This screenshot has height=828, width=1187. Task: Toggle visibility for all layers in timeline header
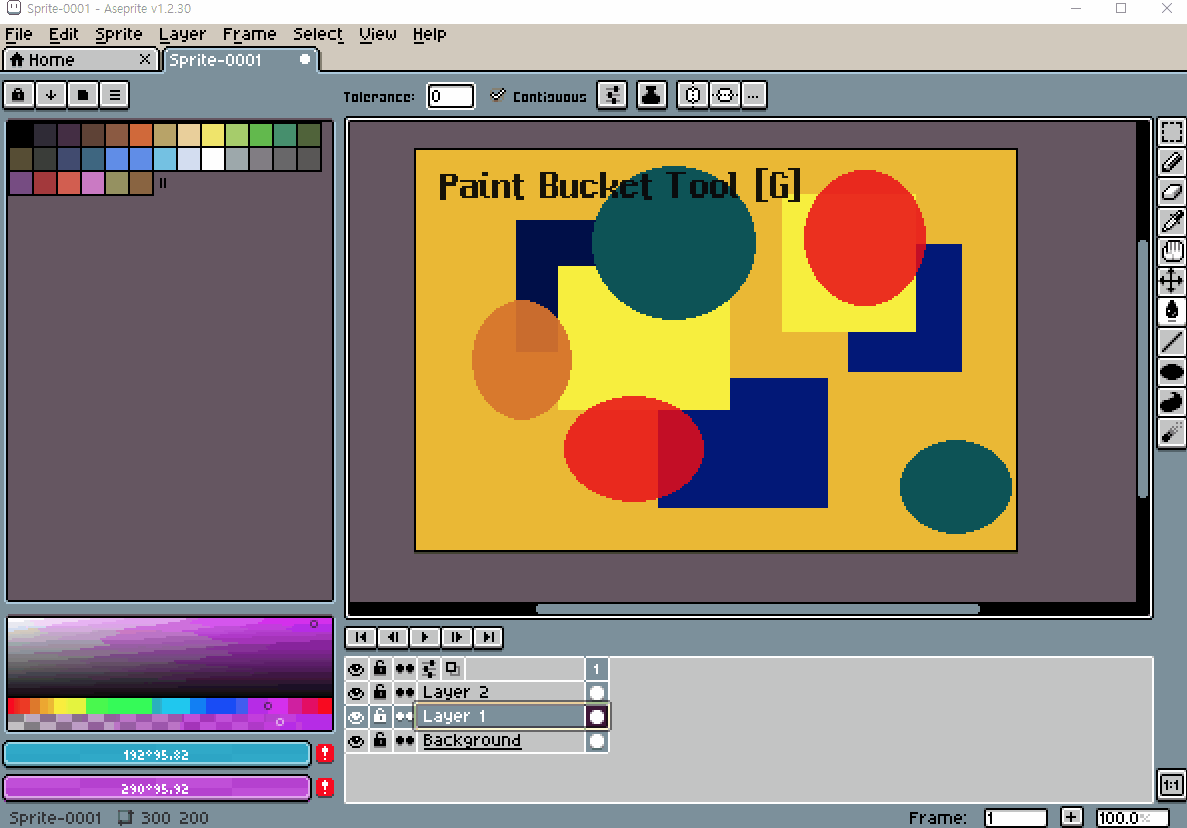click(x=356, y=669)
